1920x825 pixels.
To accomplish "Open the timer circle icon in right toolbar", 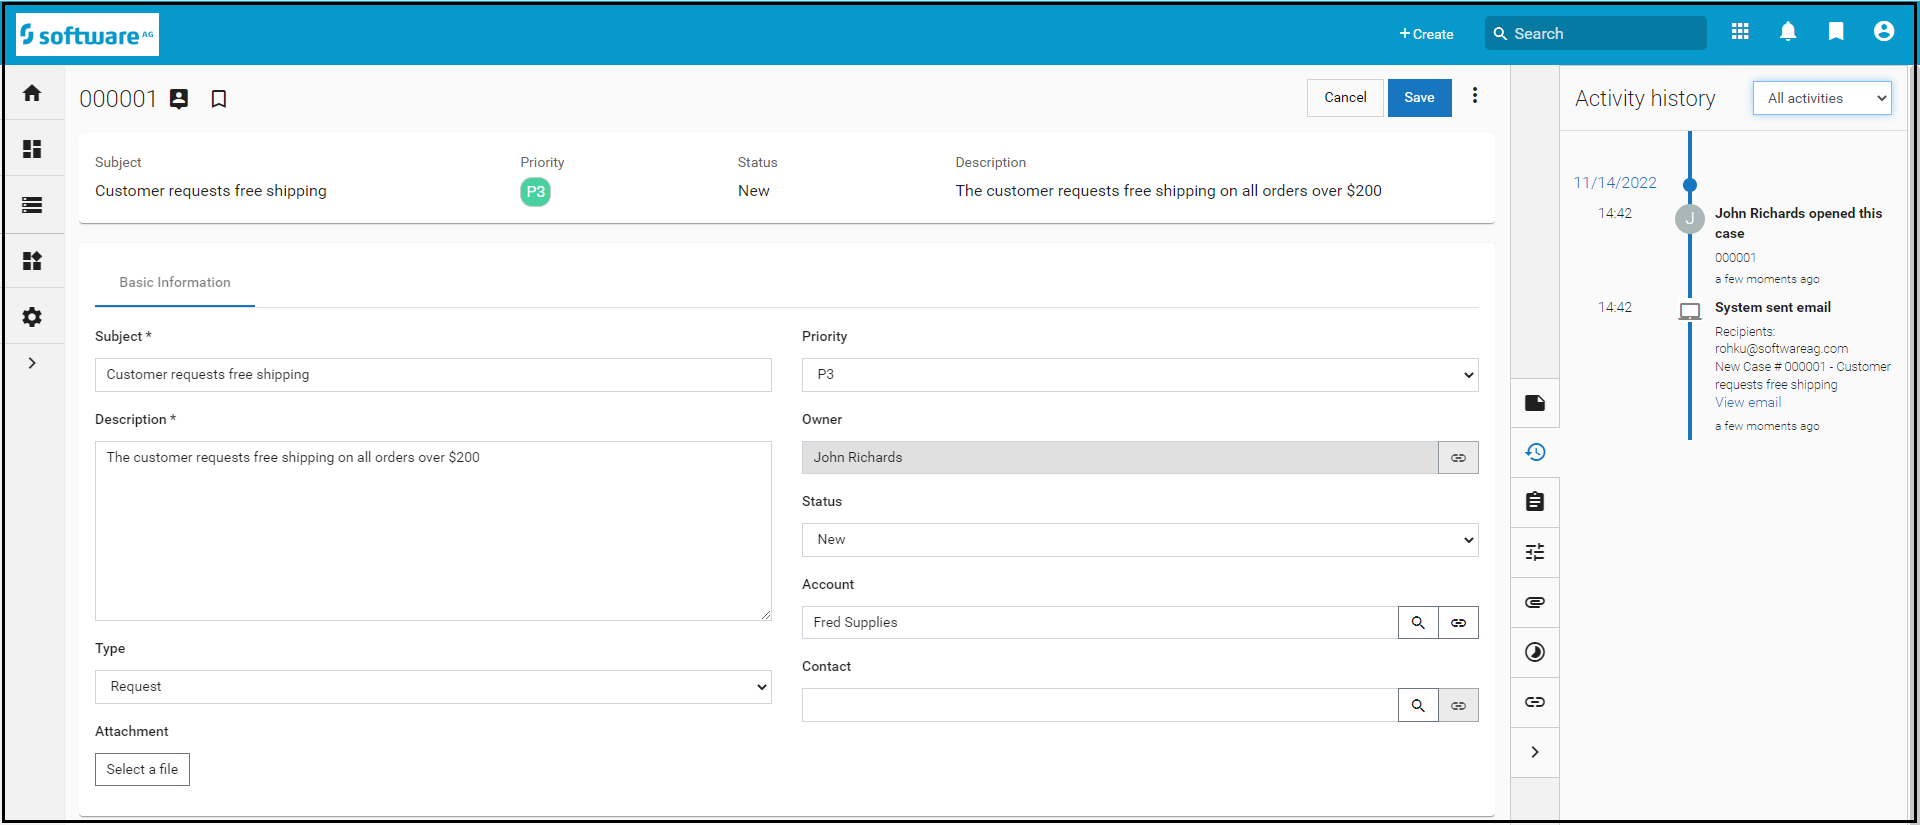I will click(x=1535, y=652).
